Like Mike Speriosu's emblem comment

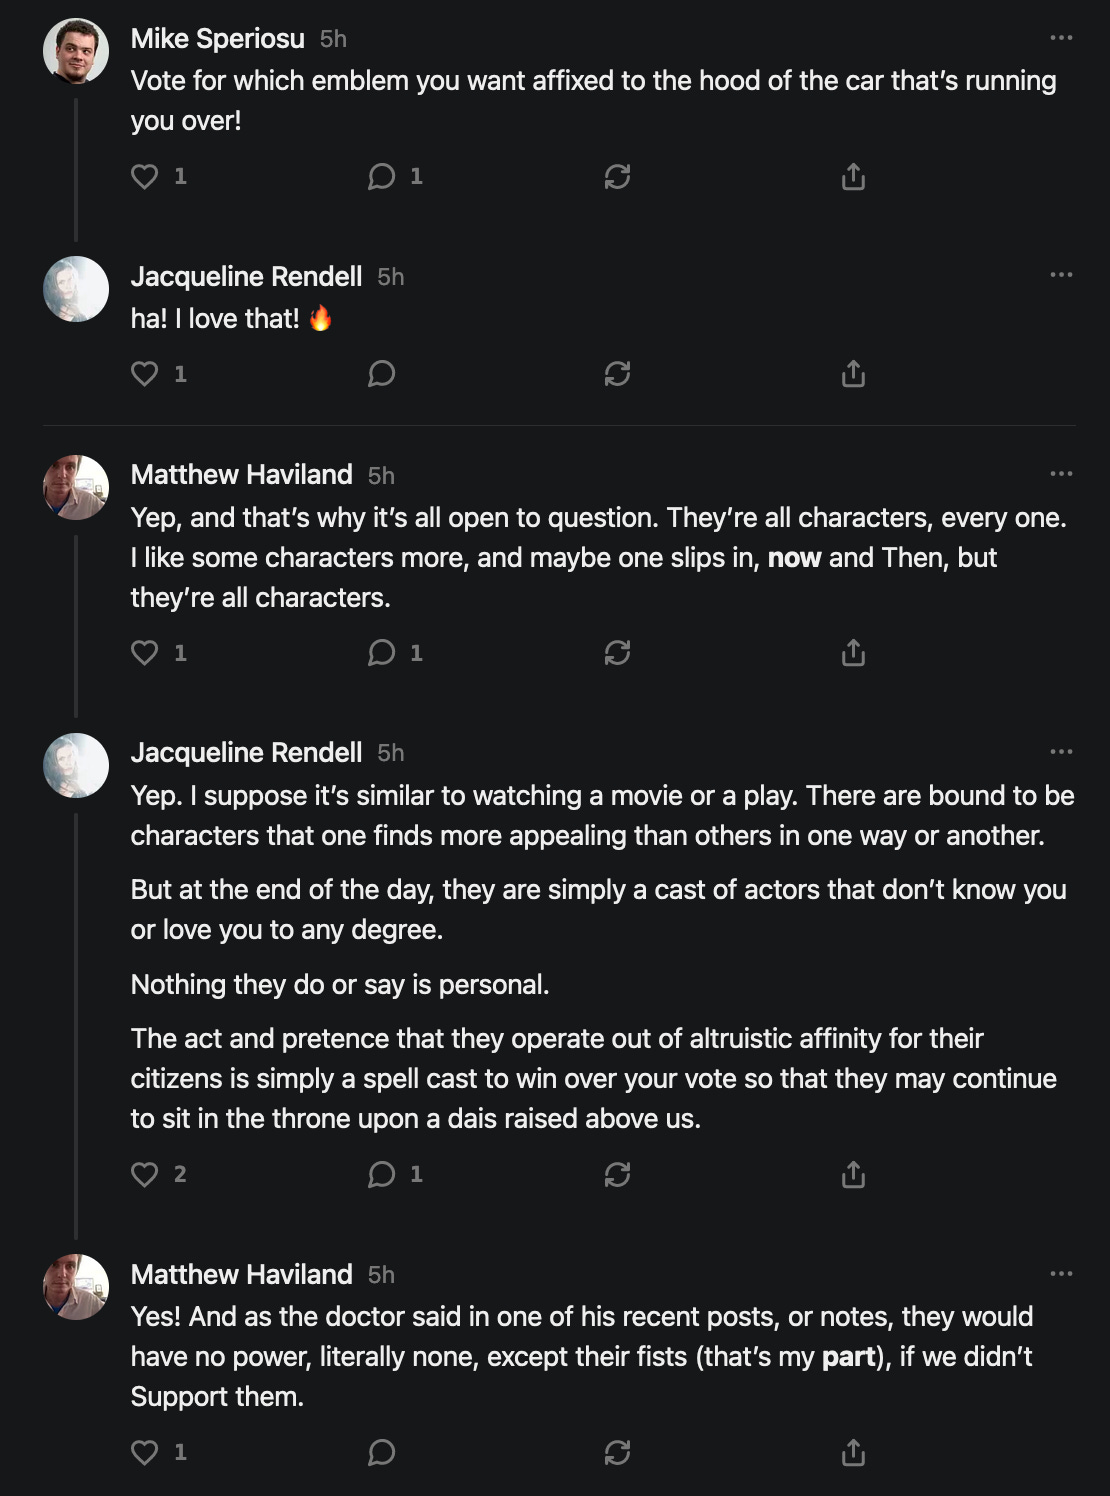click(x=145, y=177)
